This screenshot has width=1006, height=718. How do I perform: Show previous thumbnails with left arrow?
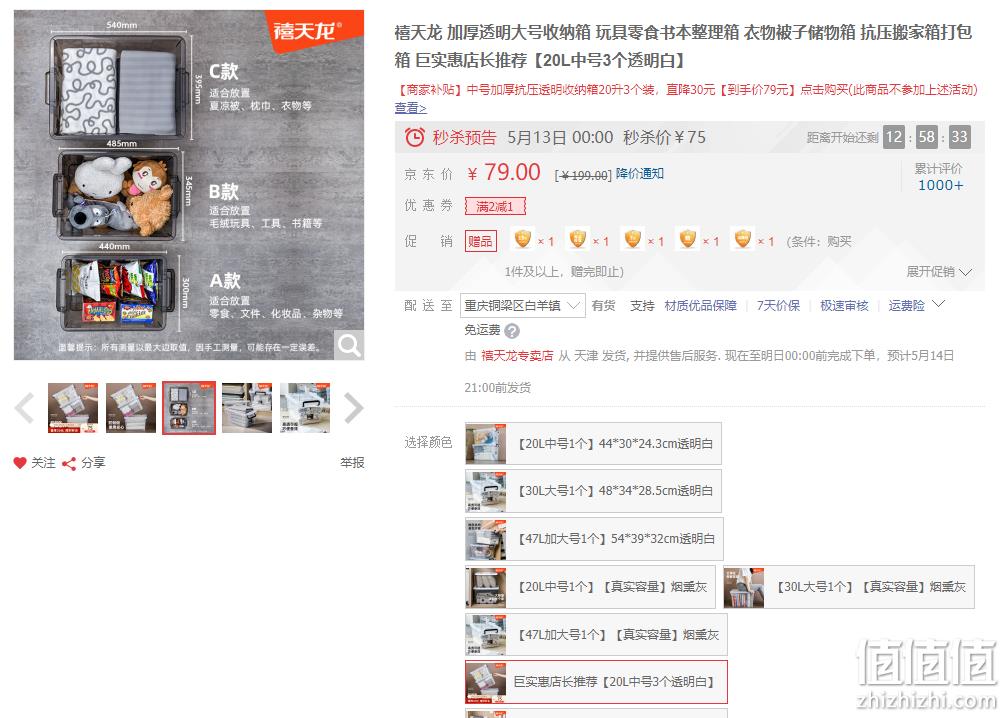pyautogui.click(x=24, y=408)
